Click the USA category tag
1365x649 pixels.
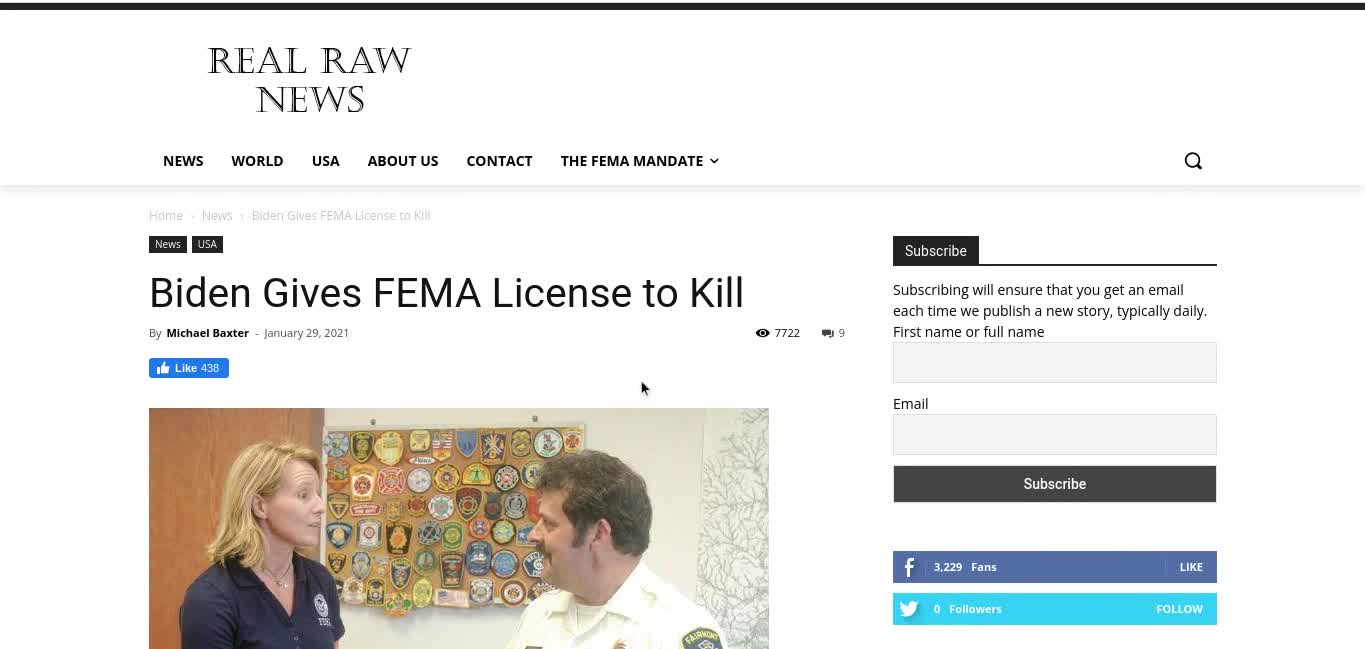207,244
